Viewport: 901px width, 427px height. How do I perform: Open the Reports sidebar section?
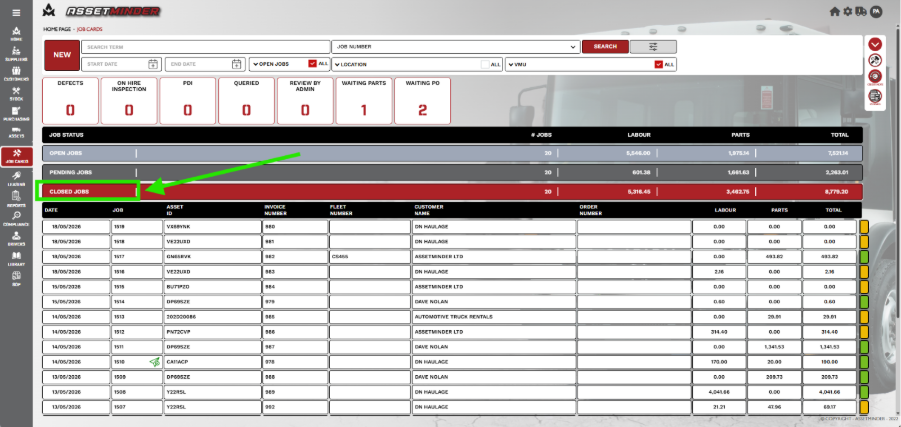tap(17, 199)
